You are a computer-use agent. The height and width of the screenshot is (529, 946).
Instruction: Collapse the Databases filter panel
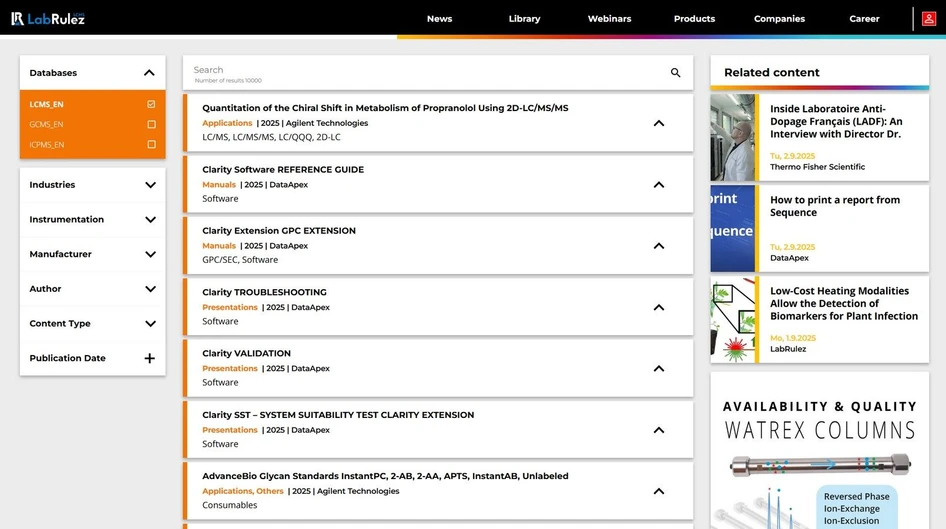coord(149,73)
